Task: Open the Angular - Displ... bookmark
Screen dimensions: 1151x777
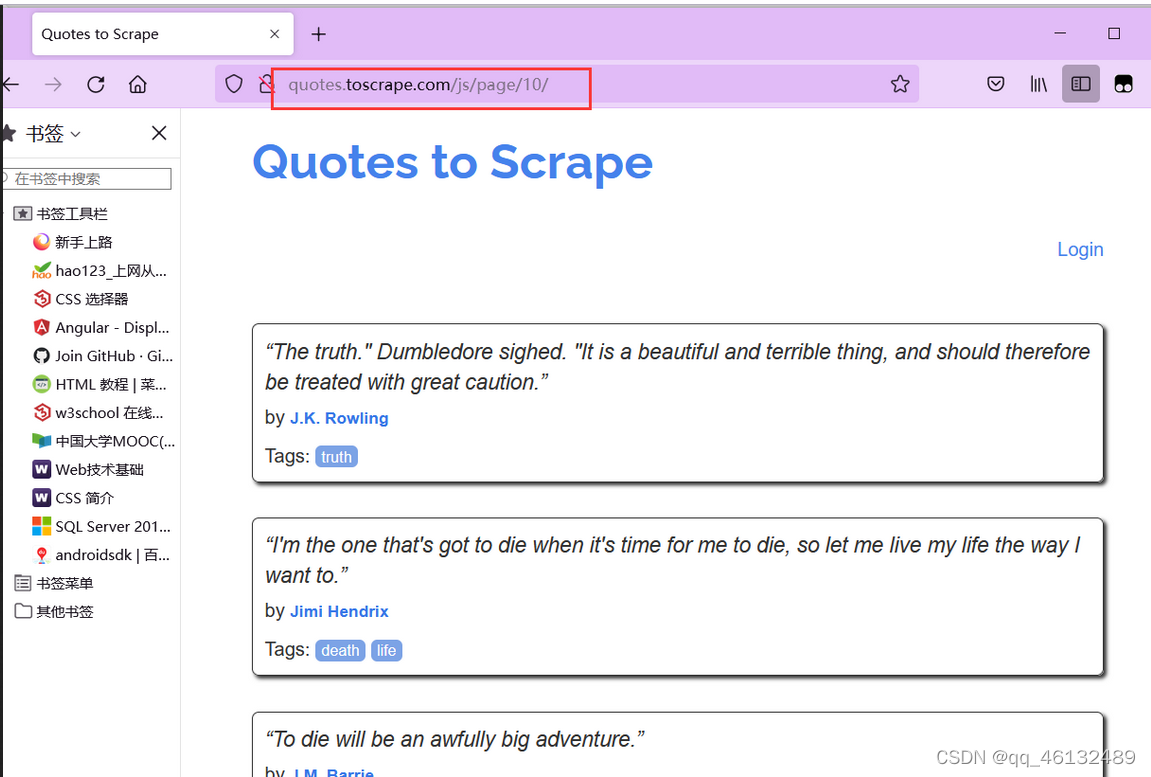Action: tap(101, 328)
